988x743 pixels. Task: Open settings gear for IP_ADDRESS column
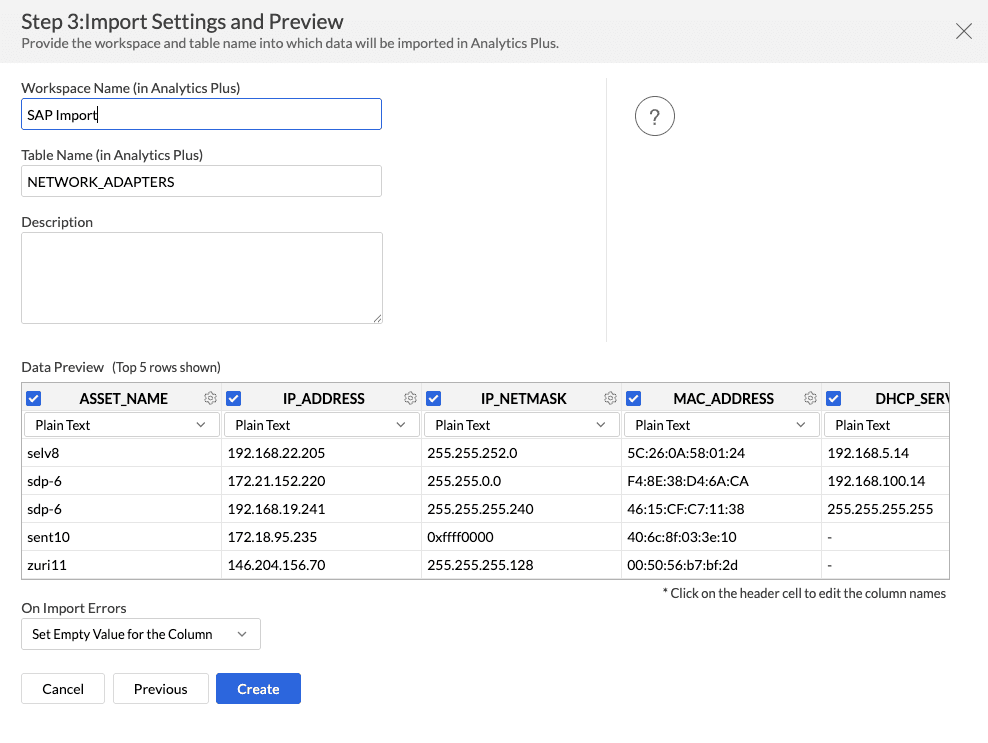(410, 398)
